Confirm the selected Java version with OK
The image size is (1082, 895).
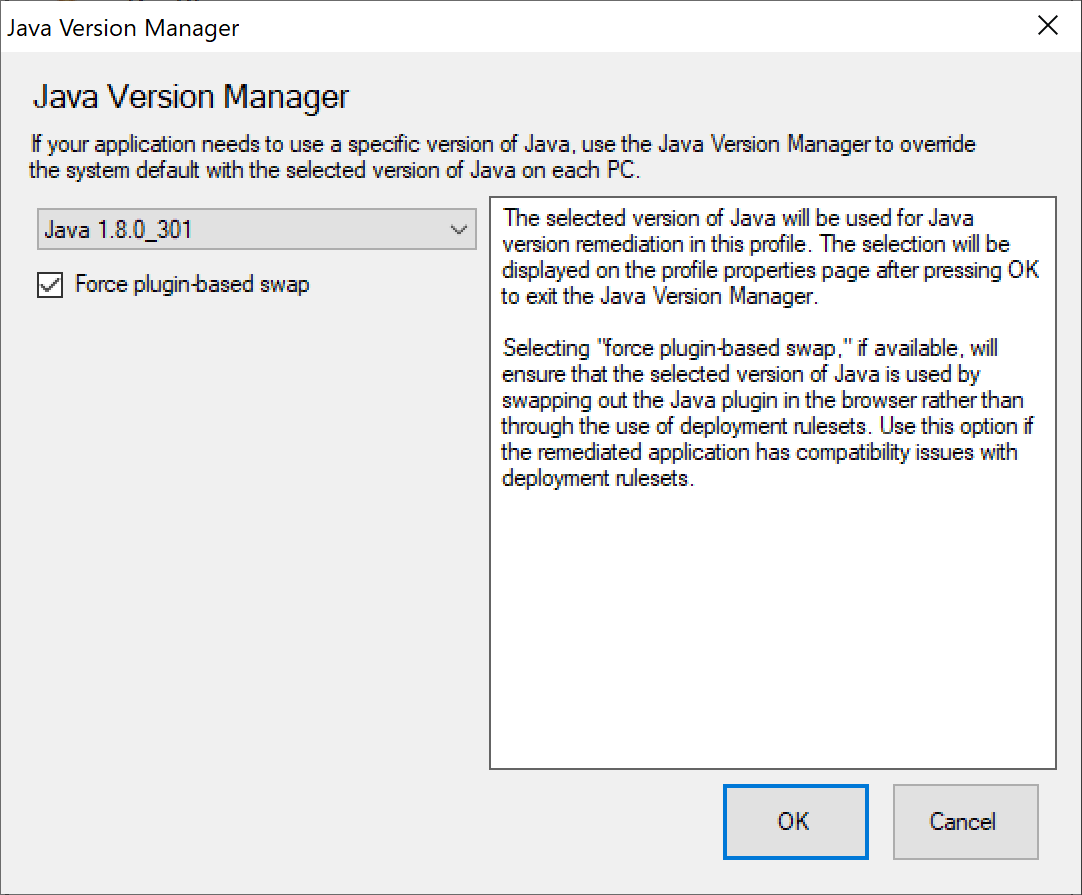click(795, 821)
